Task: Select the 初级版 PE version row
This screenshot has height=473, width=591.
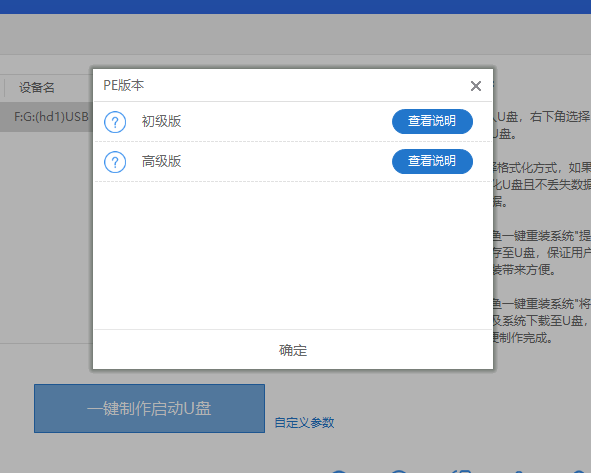Action: coord(293,122)
